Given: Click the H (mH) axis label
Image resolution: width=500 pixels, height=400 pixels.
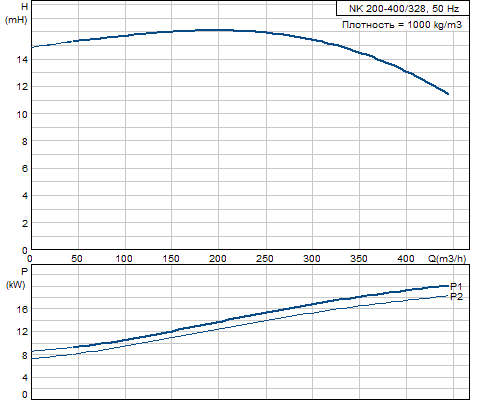Looking at the screenshot, I should pyautogui.click(x=16, y=13).
